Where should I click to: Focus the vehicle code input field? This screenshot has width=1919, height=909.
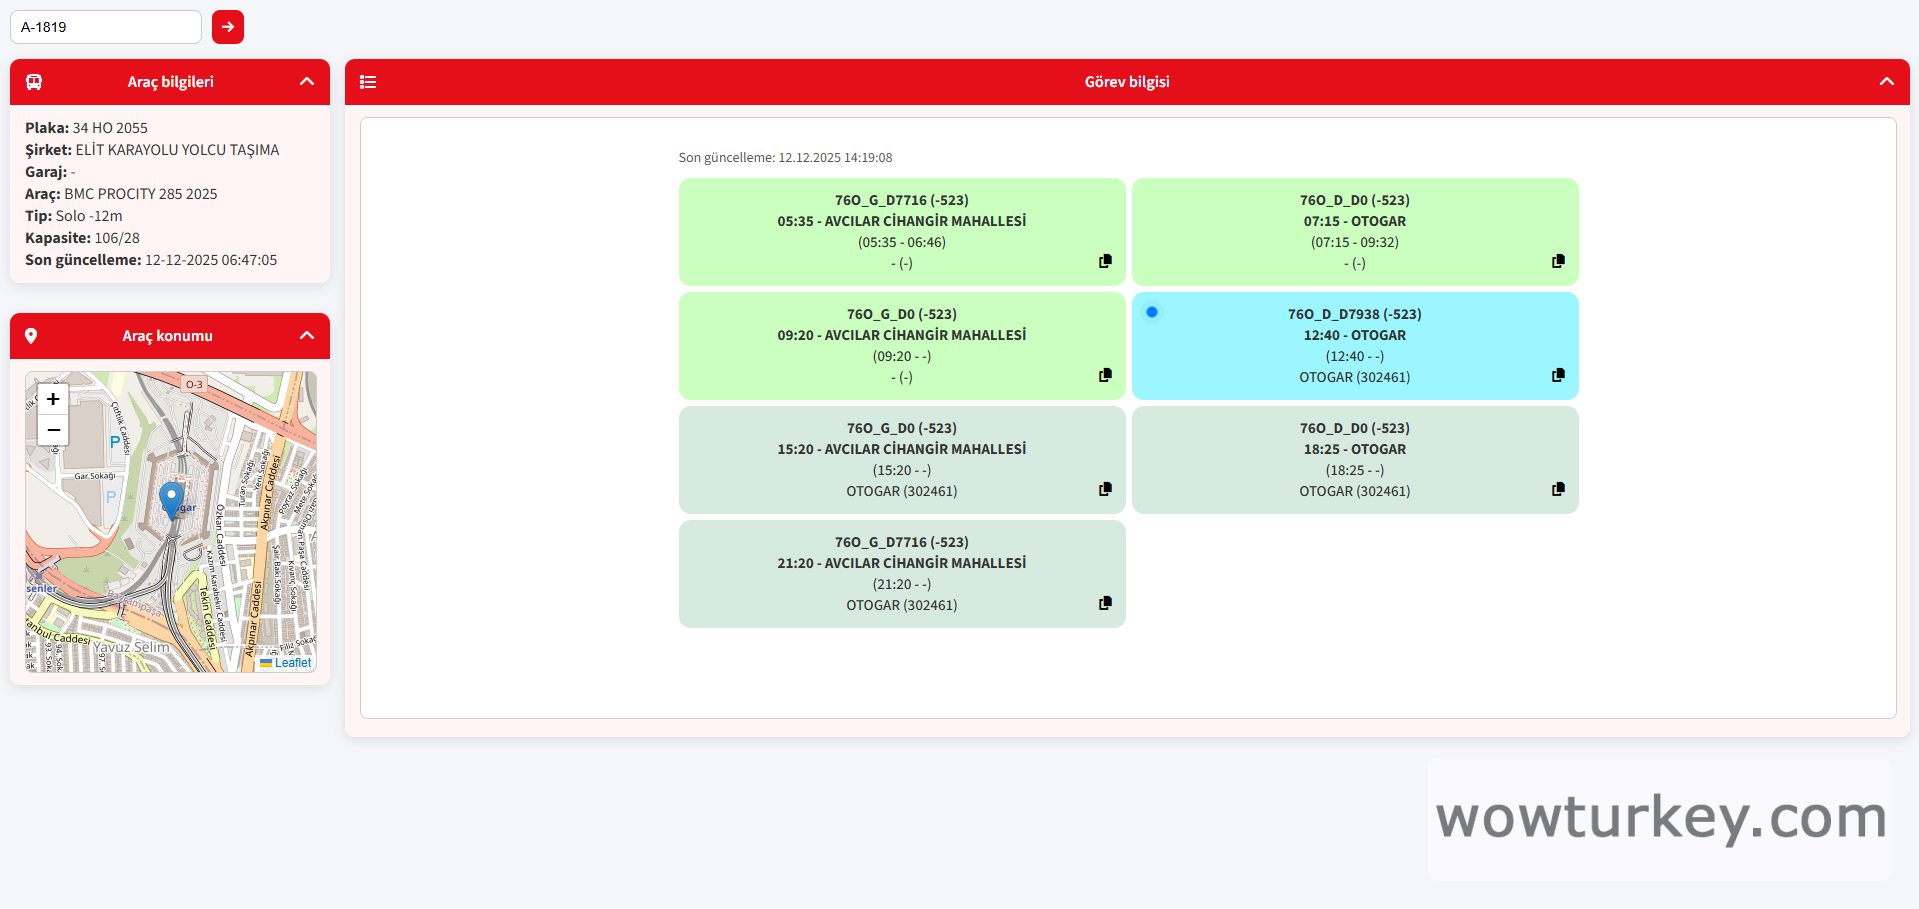pyautogui.click(x=106, y=27)
